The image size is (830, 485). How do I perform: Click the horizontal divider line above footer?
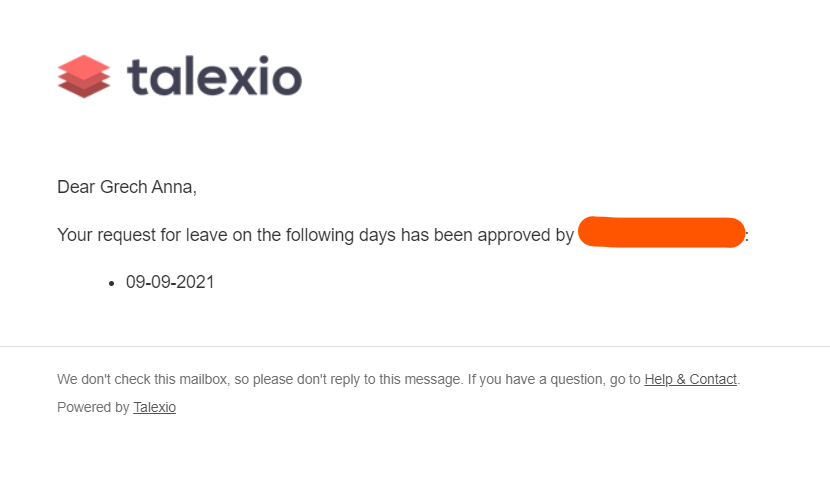click(415, 347)
